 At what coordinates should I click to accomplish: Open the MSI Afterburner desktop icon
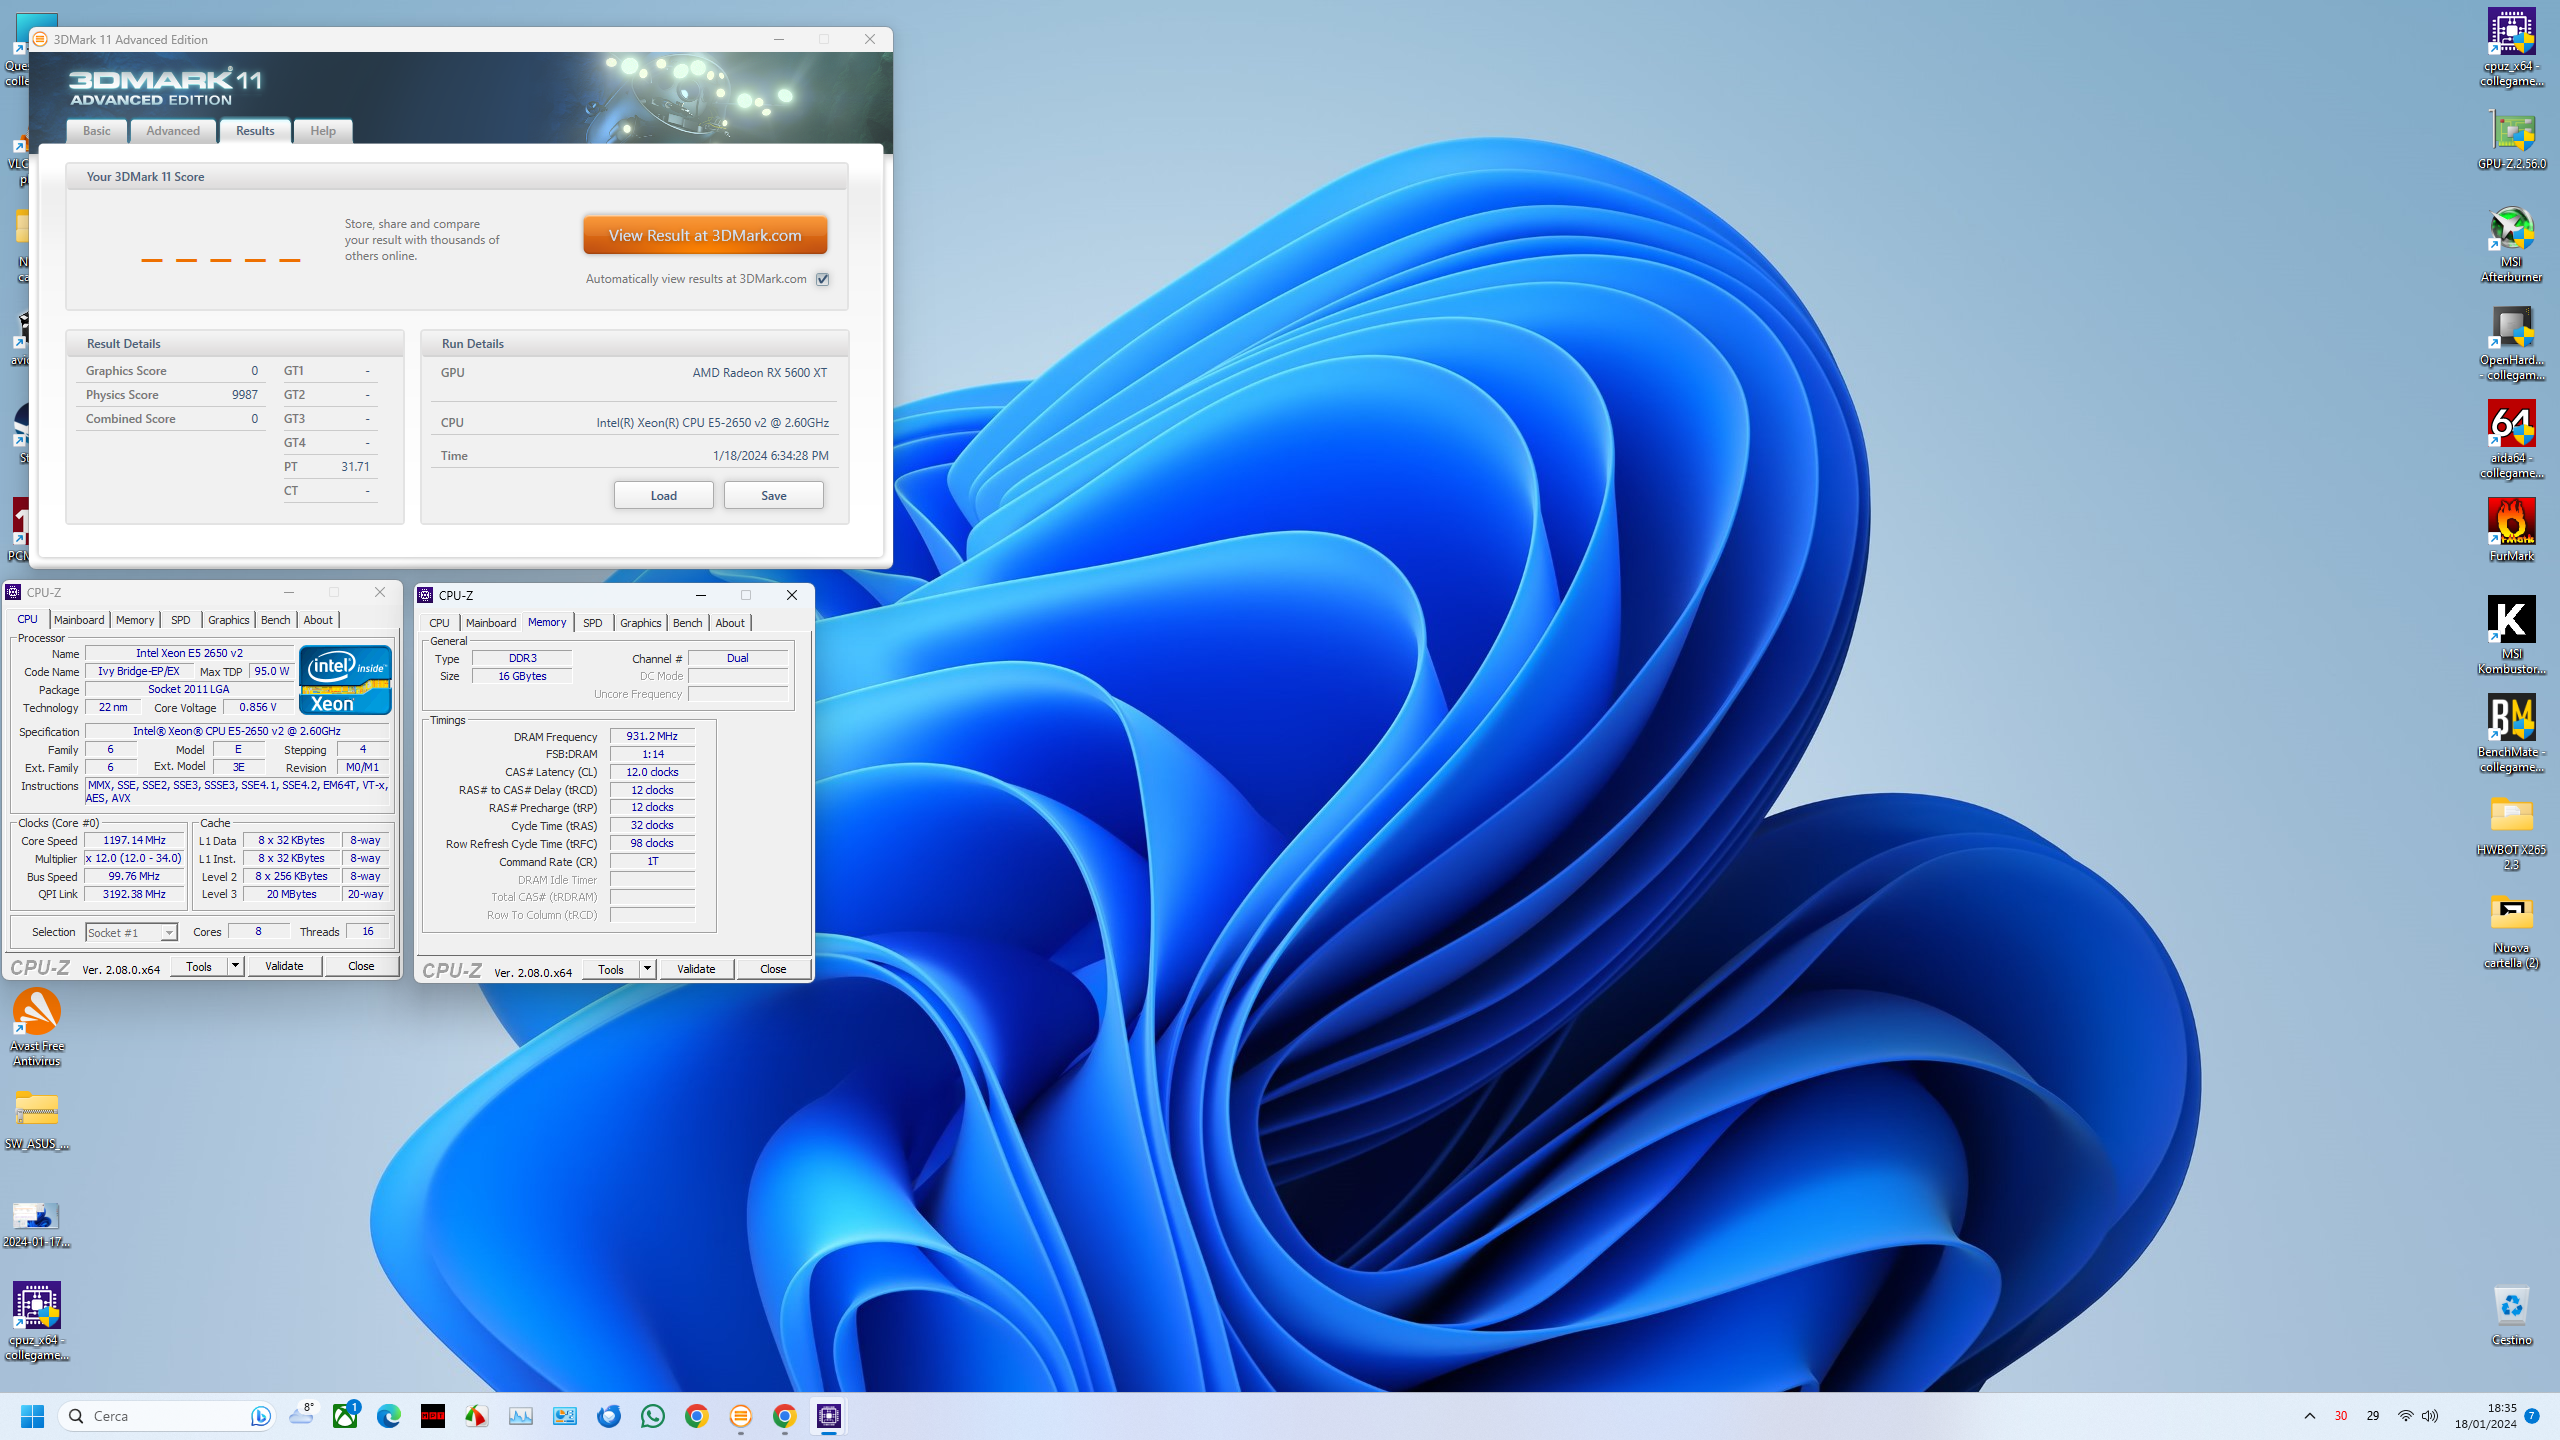[2511, 245]
